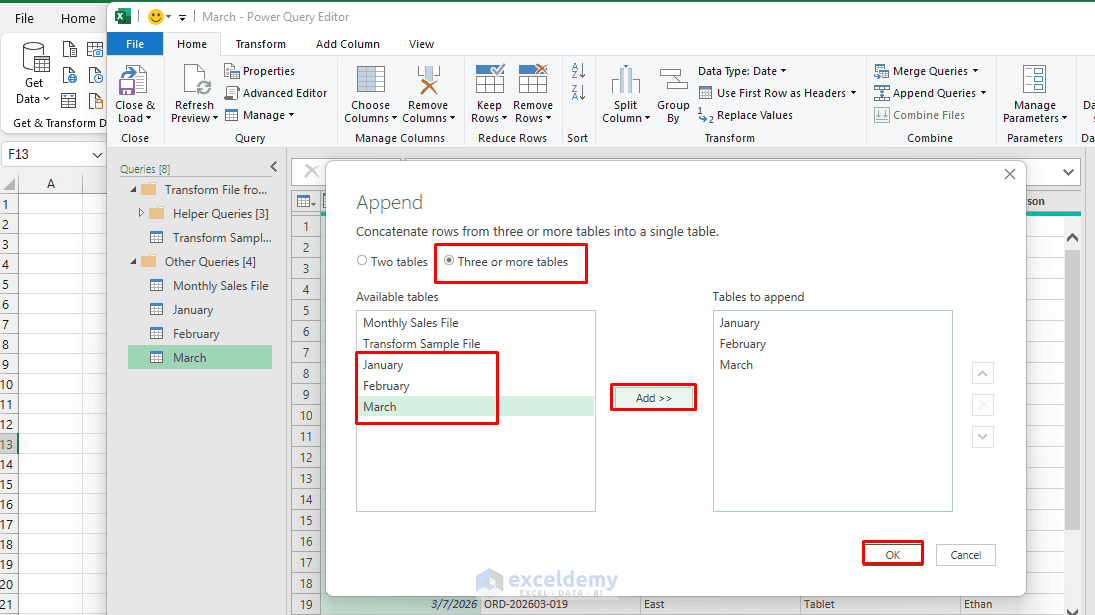Image resolution: width=1095 pixels, height=615 pixels.
Task: Open Manage Parameters
Action: pyautogui.click(x=1035, y=95)
